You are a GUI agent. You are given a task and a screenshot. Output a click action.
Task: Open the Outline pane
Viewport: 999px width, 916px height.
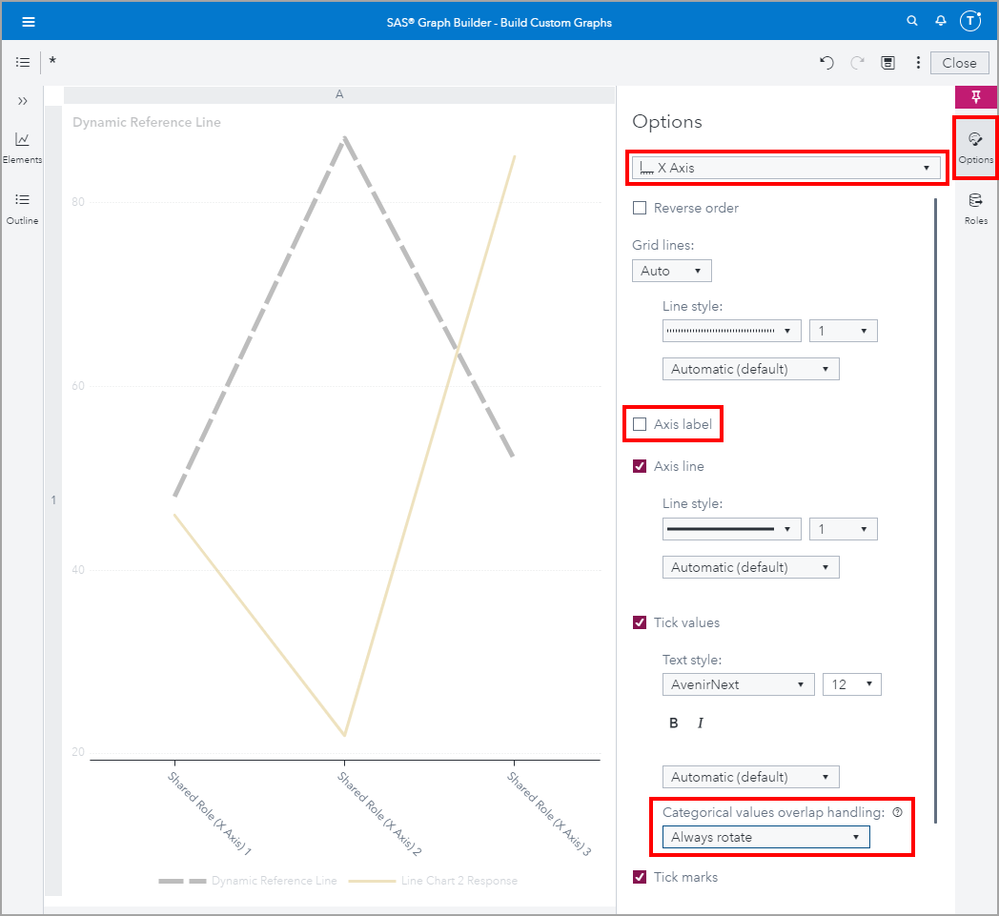(22, 209)
